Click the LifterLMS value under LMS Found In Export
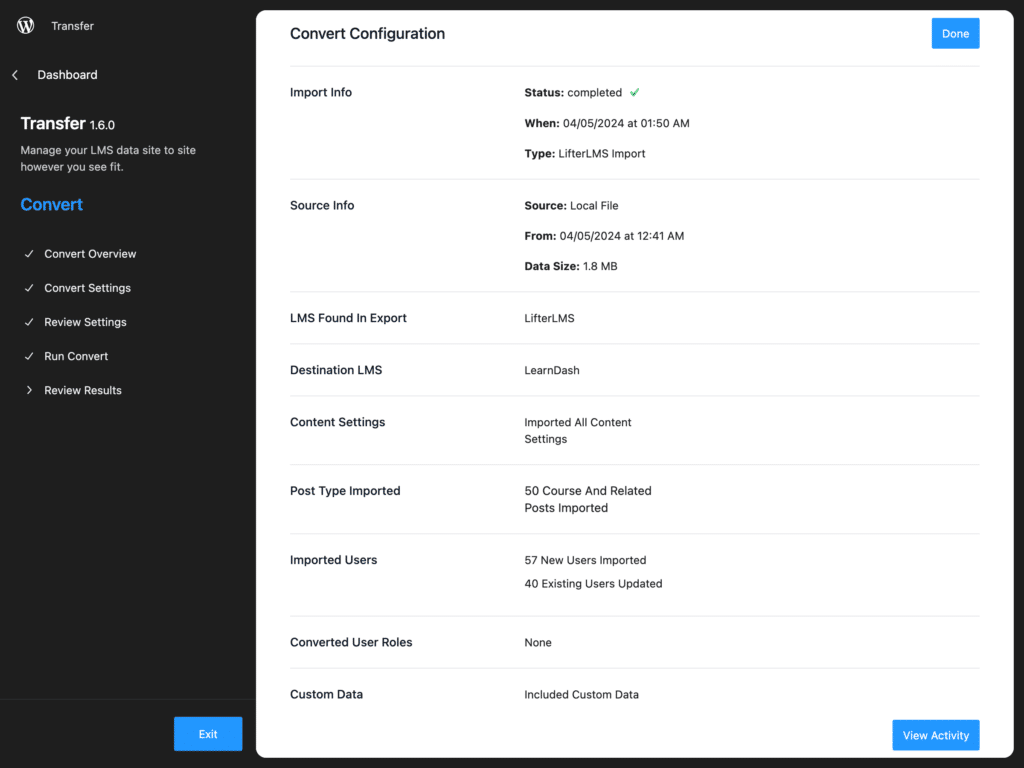This screenshot has height=768, width=1024. (x=550, y=317)
